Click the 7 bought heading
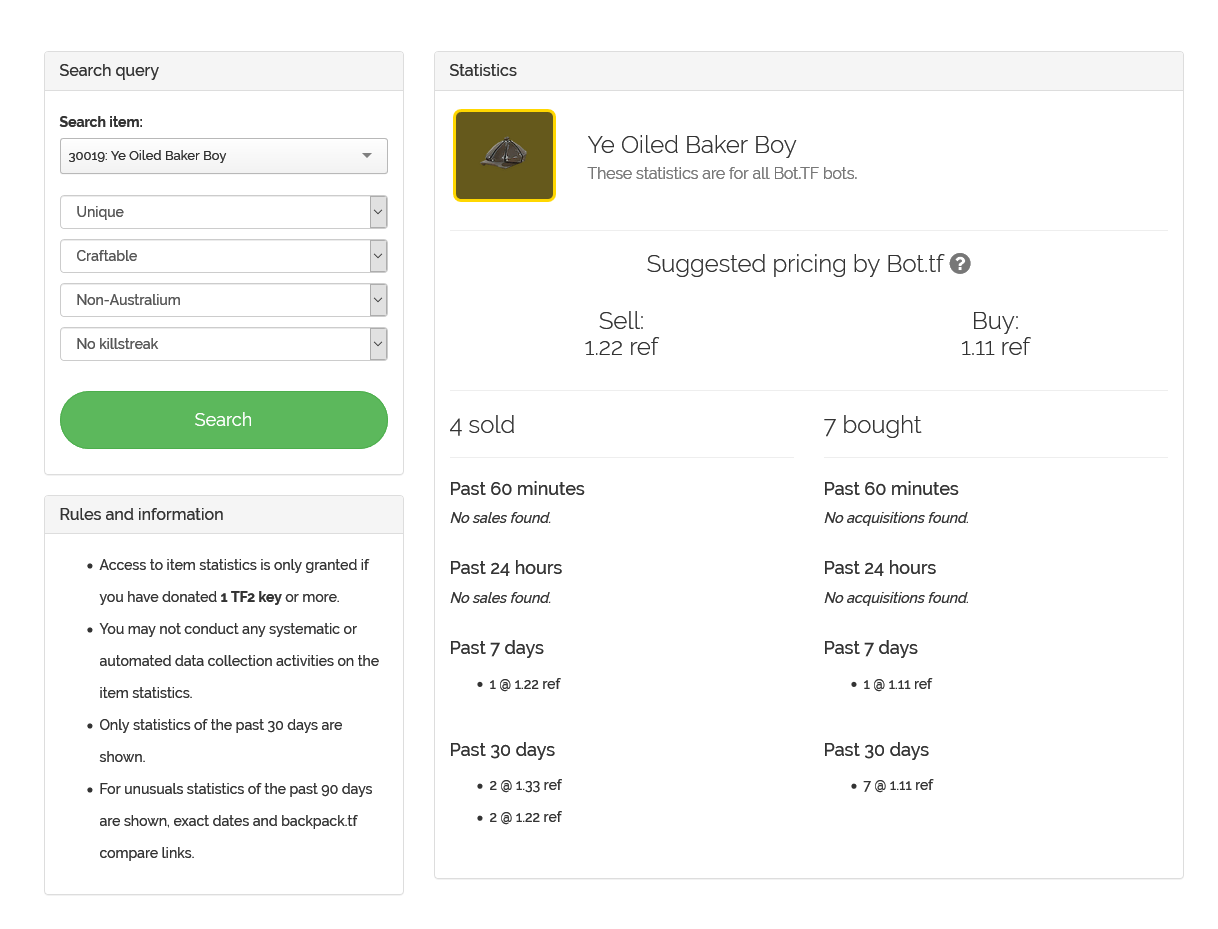1218x929 pixels. (872, 425)
